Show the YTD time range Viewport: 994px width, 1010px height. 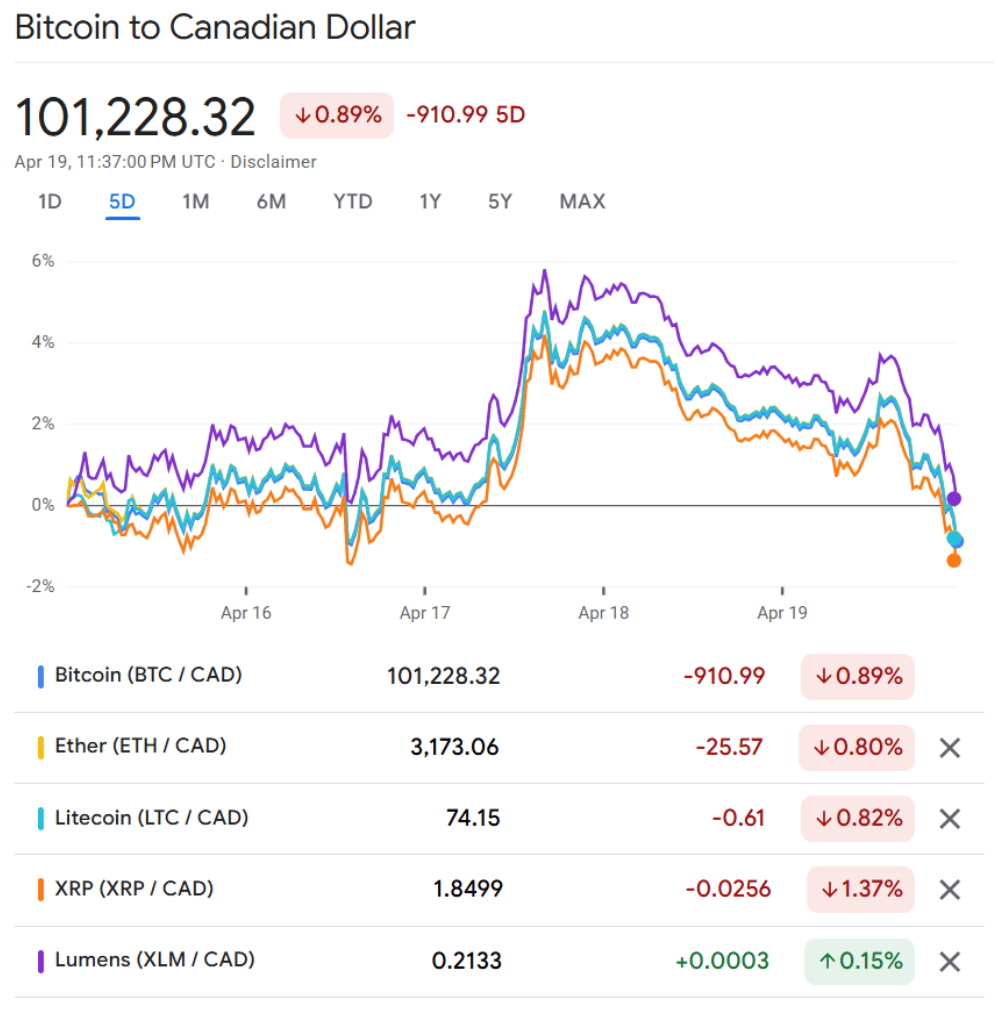(x=352, y=202)
